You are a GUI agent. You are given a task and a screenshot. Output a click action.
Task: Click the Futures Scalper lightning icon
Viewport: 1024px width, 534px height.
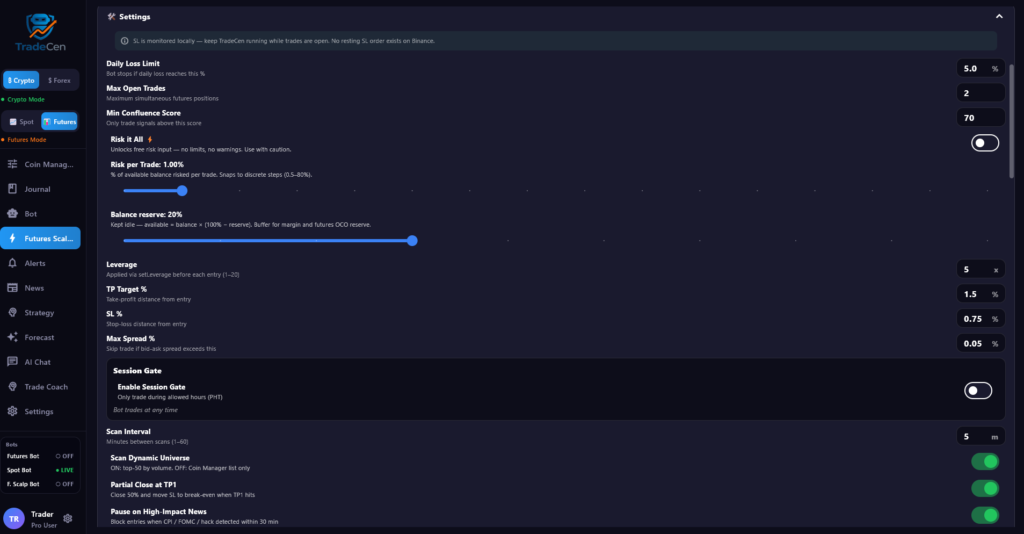(x=12, y=238)
